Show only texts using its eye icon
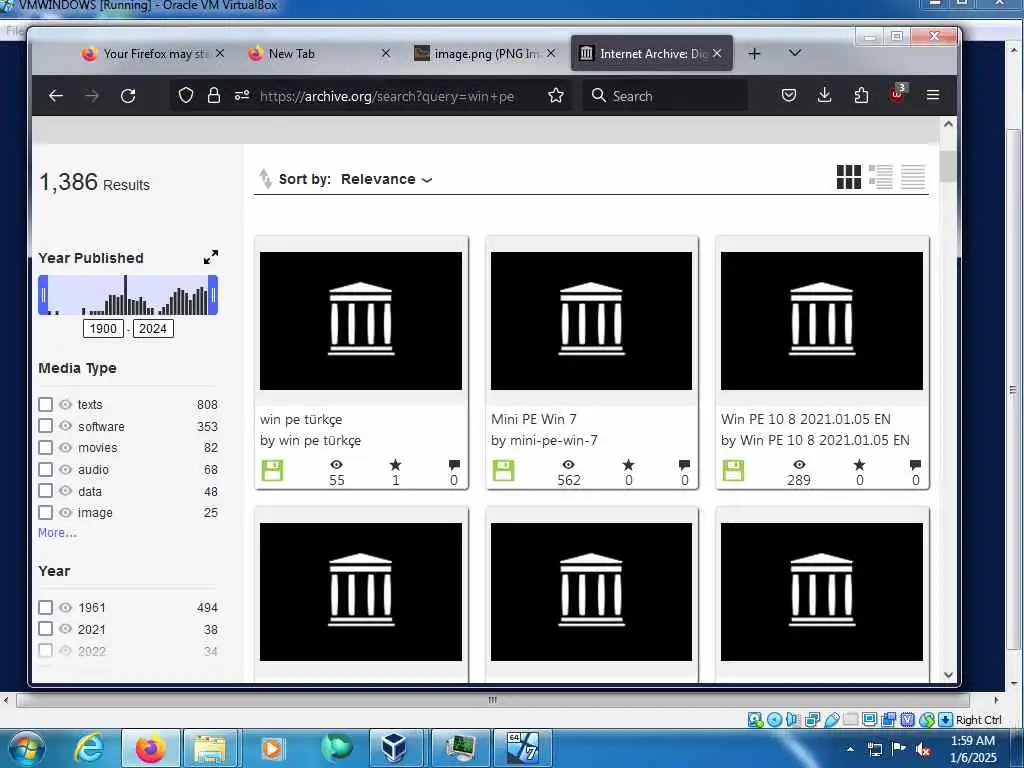This screenshot has width=1024, height=768. 65,404
